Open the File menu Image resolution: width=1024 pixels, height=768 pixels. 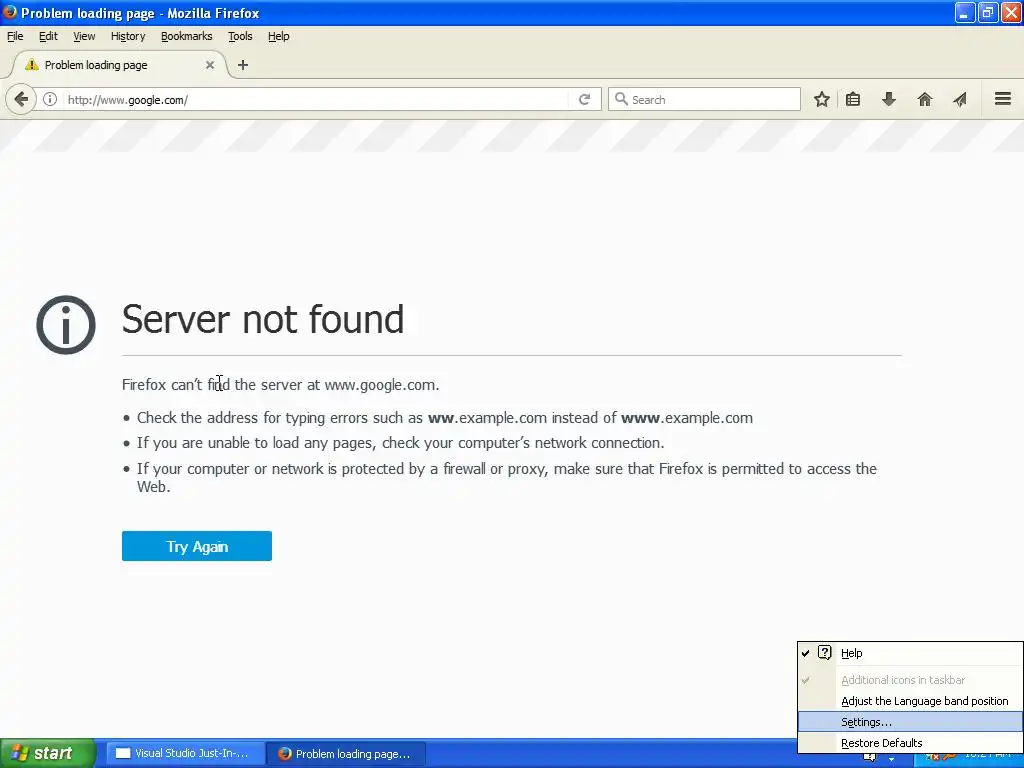pos(15,36)
